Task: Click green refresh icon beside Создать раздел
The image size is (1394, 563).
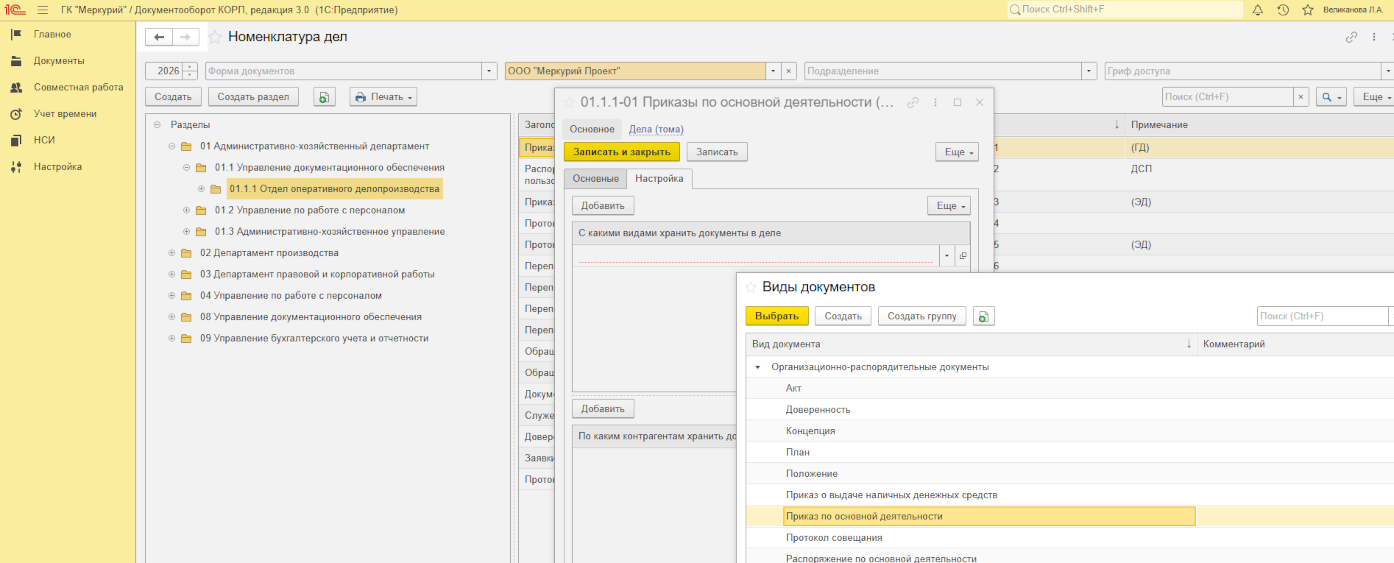Action: coord(324,97)
